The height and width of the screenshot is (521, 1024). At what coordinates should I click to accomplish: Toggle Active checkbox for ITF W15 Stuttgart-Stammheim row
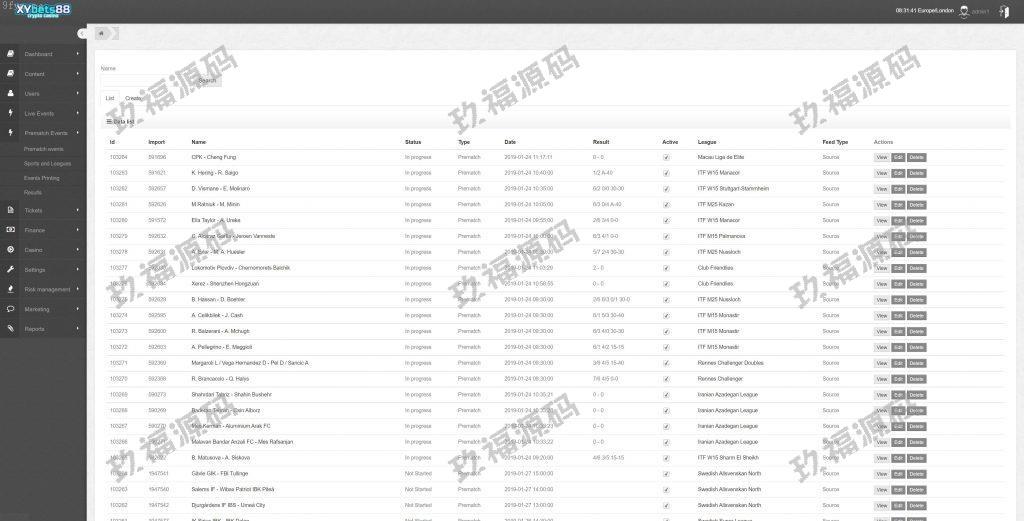(x=666, y=188)
